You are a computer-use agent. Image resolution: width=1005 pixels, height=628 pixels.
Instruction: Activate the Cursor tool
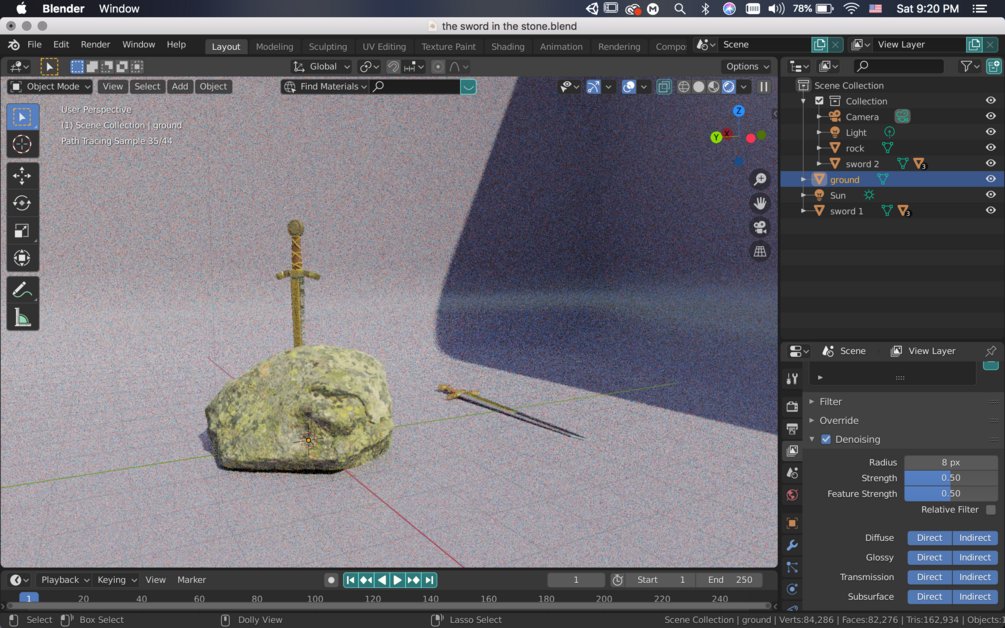(x=22, y=144)
